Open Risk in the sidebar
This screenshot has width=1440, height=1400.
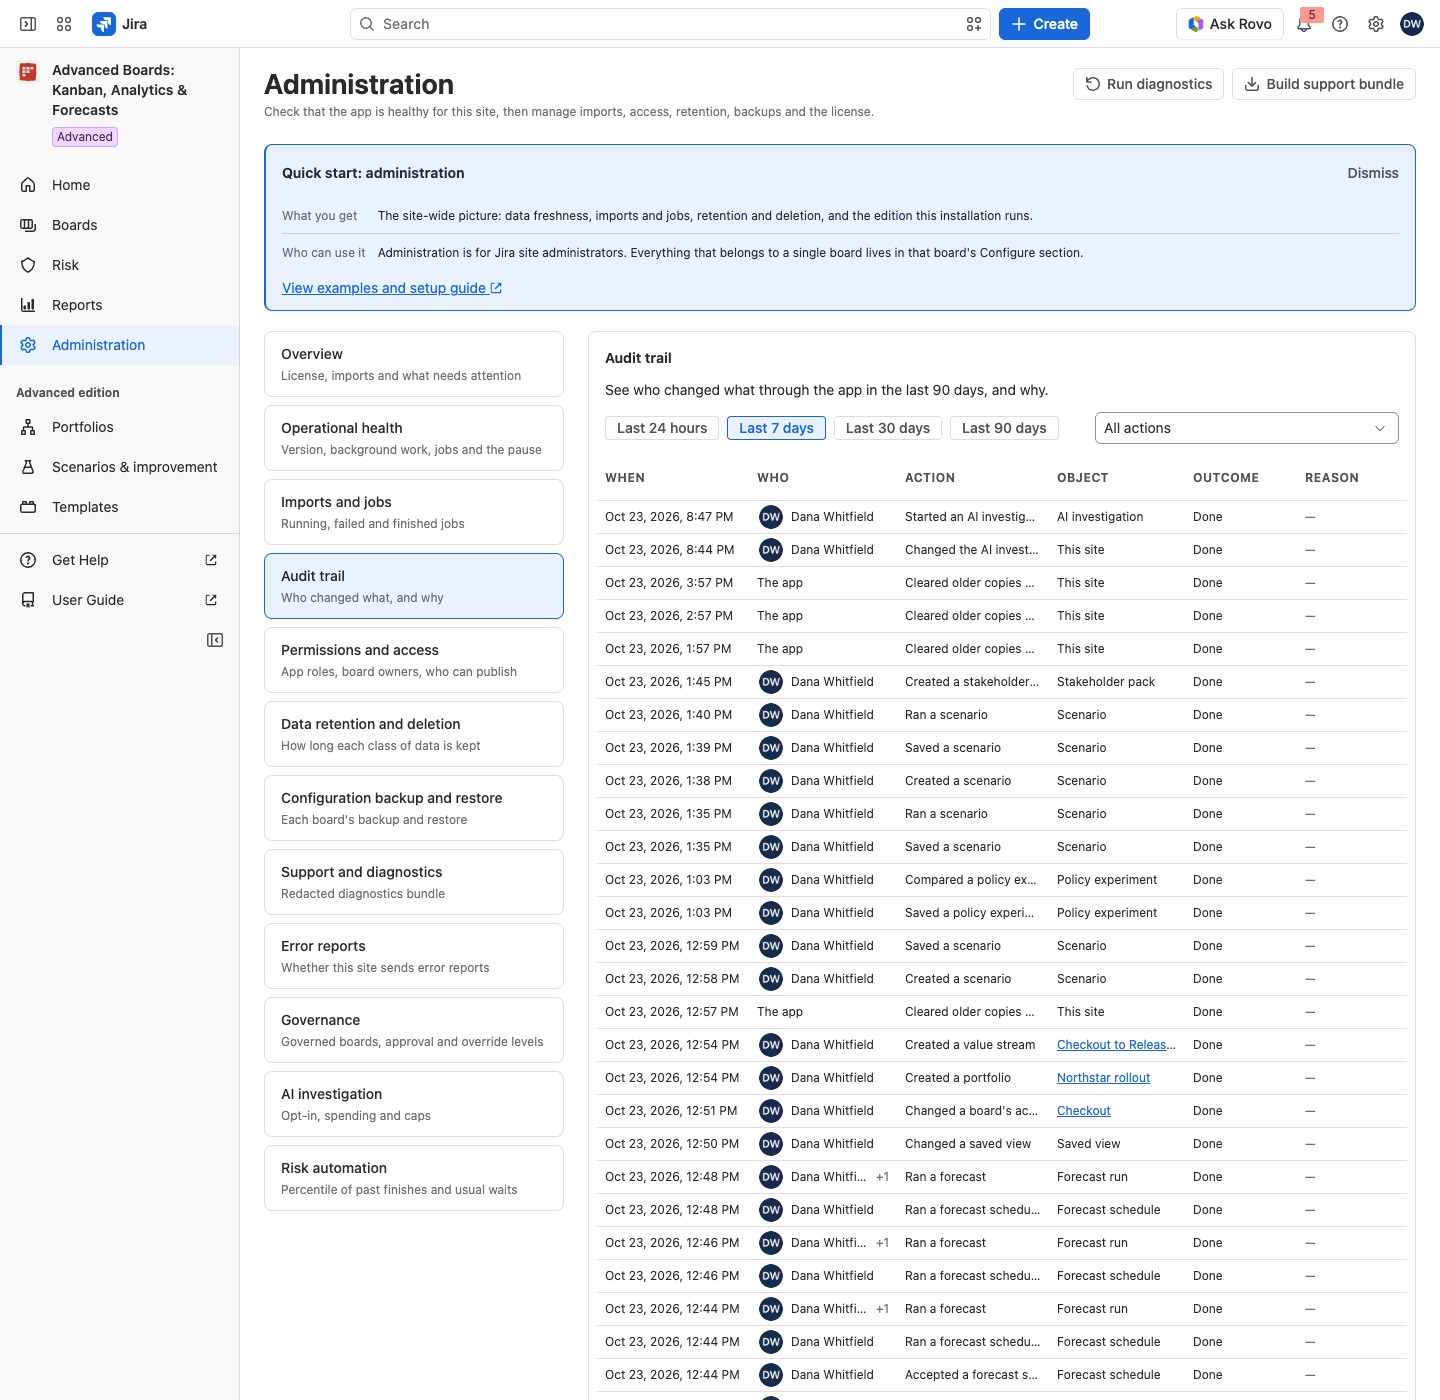click(x=120, y=265)
